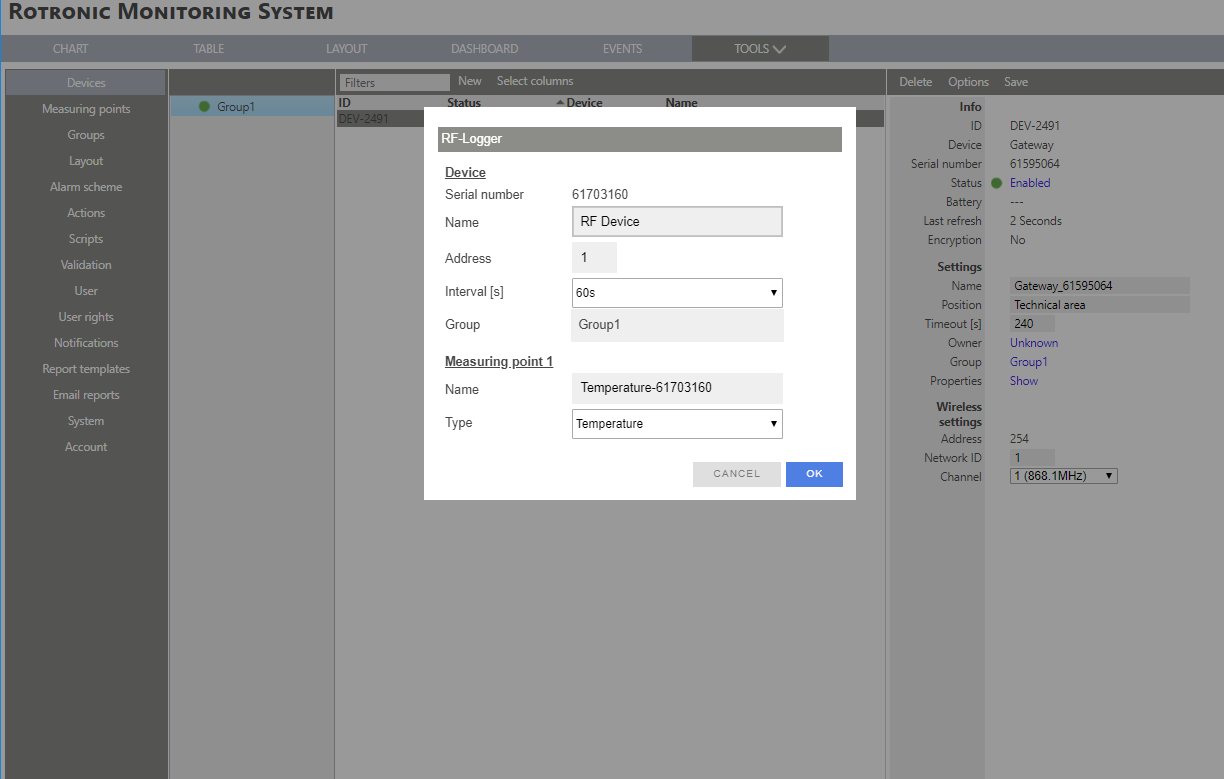1224x779 pixels.
Task: Sort by the Status column header
Action: click(463, 103)
